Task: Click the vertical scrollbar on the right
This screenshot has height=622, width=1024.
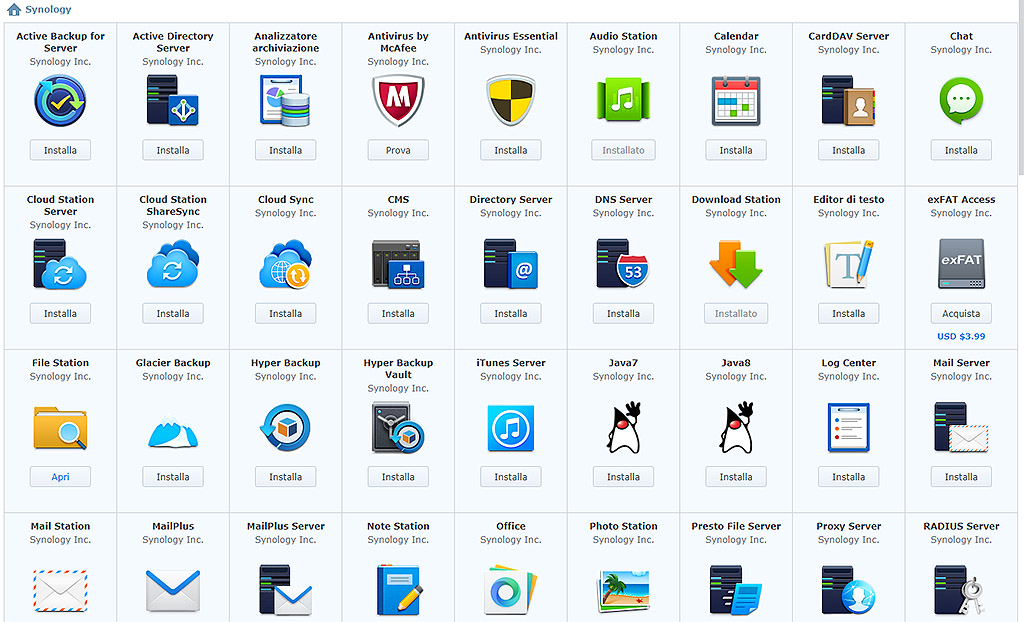Action: click(1019, 90)
